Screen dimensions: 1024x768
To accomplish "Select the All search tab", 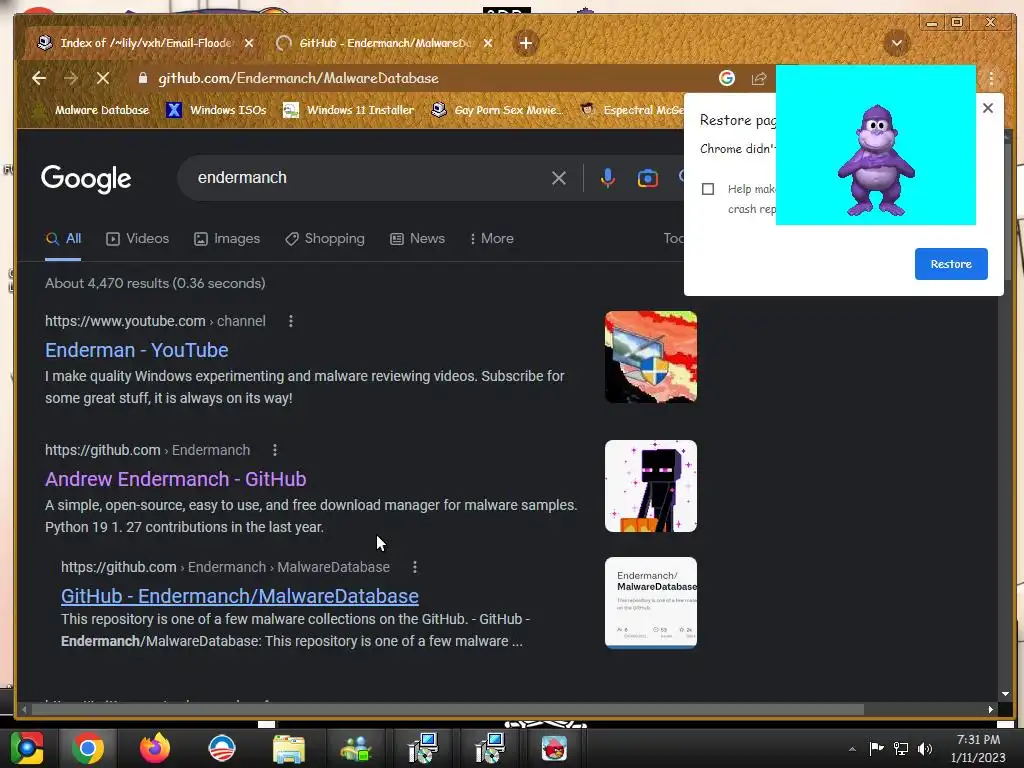I will click(63, 239).
